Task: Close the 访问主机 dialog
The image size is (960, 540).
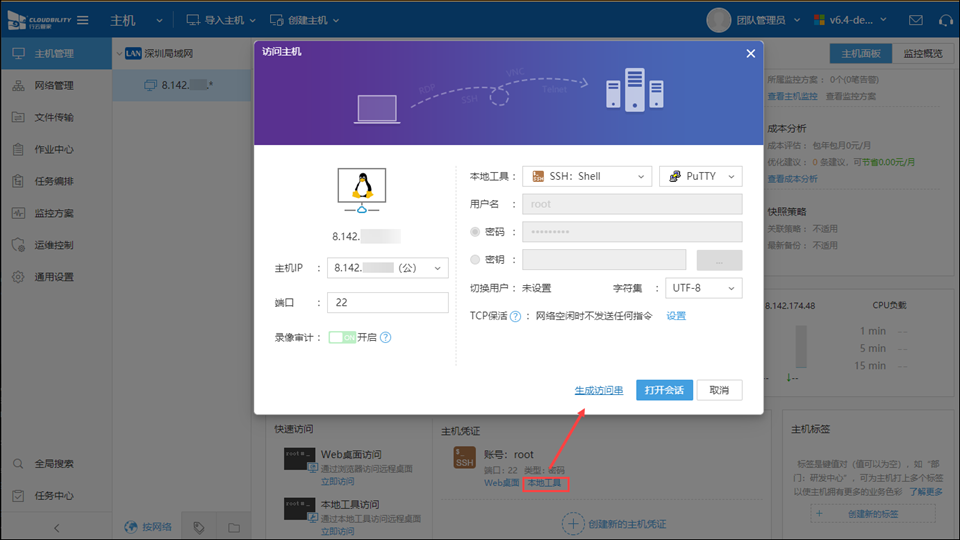Action: (x=751, y=54)
